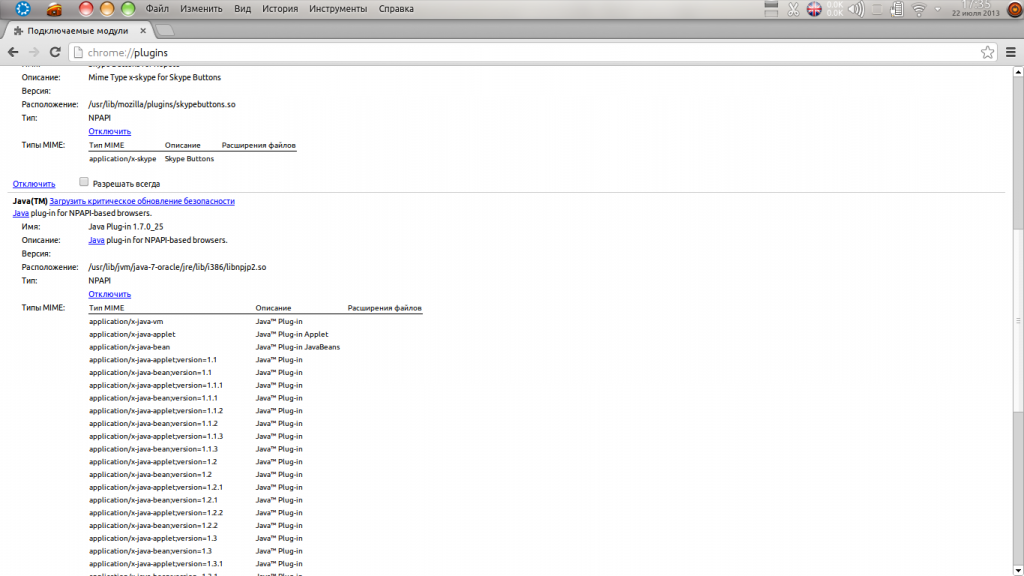Viewport: 1024px width, 576px height.
Task: Expand hidden tray icons with the small arrow
Action: tap(938, 9)
